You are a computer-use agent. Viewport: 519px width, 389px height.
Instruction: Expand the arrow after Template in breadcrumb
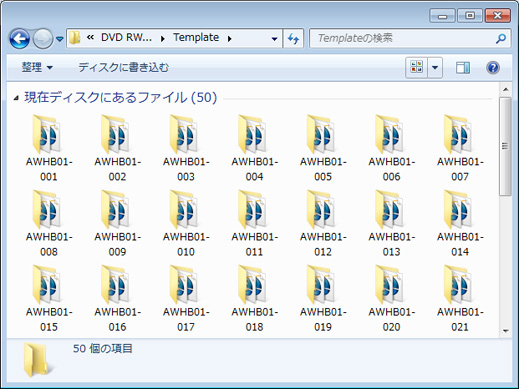(230, 39)
